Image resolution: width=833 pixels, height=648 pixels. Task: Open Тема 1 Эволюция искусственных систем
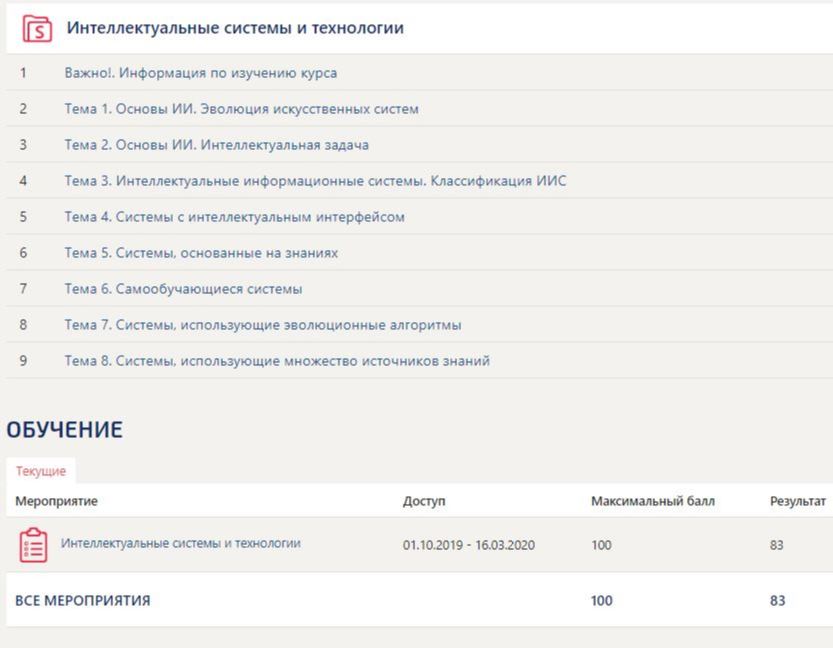[x=241, y=109]
